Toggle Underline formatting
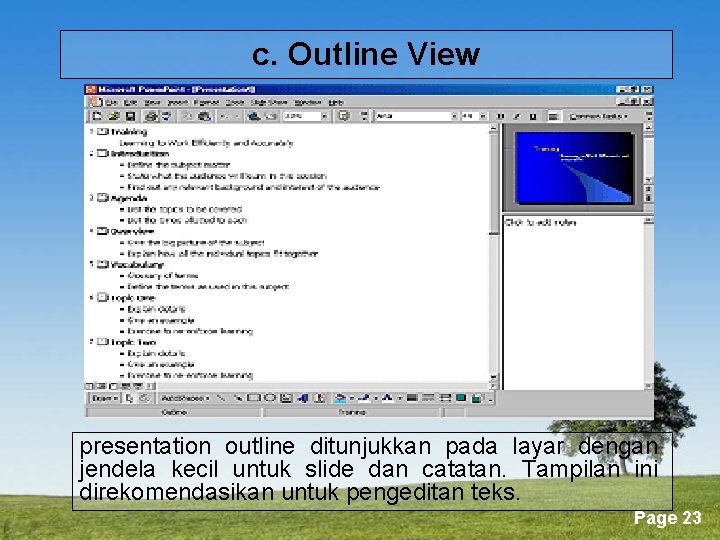Image resolution: width=720 pixels, height=540 pixels. (533, 116)
